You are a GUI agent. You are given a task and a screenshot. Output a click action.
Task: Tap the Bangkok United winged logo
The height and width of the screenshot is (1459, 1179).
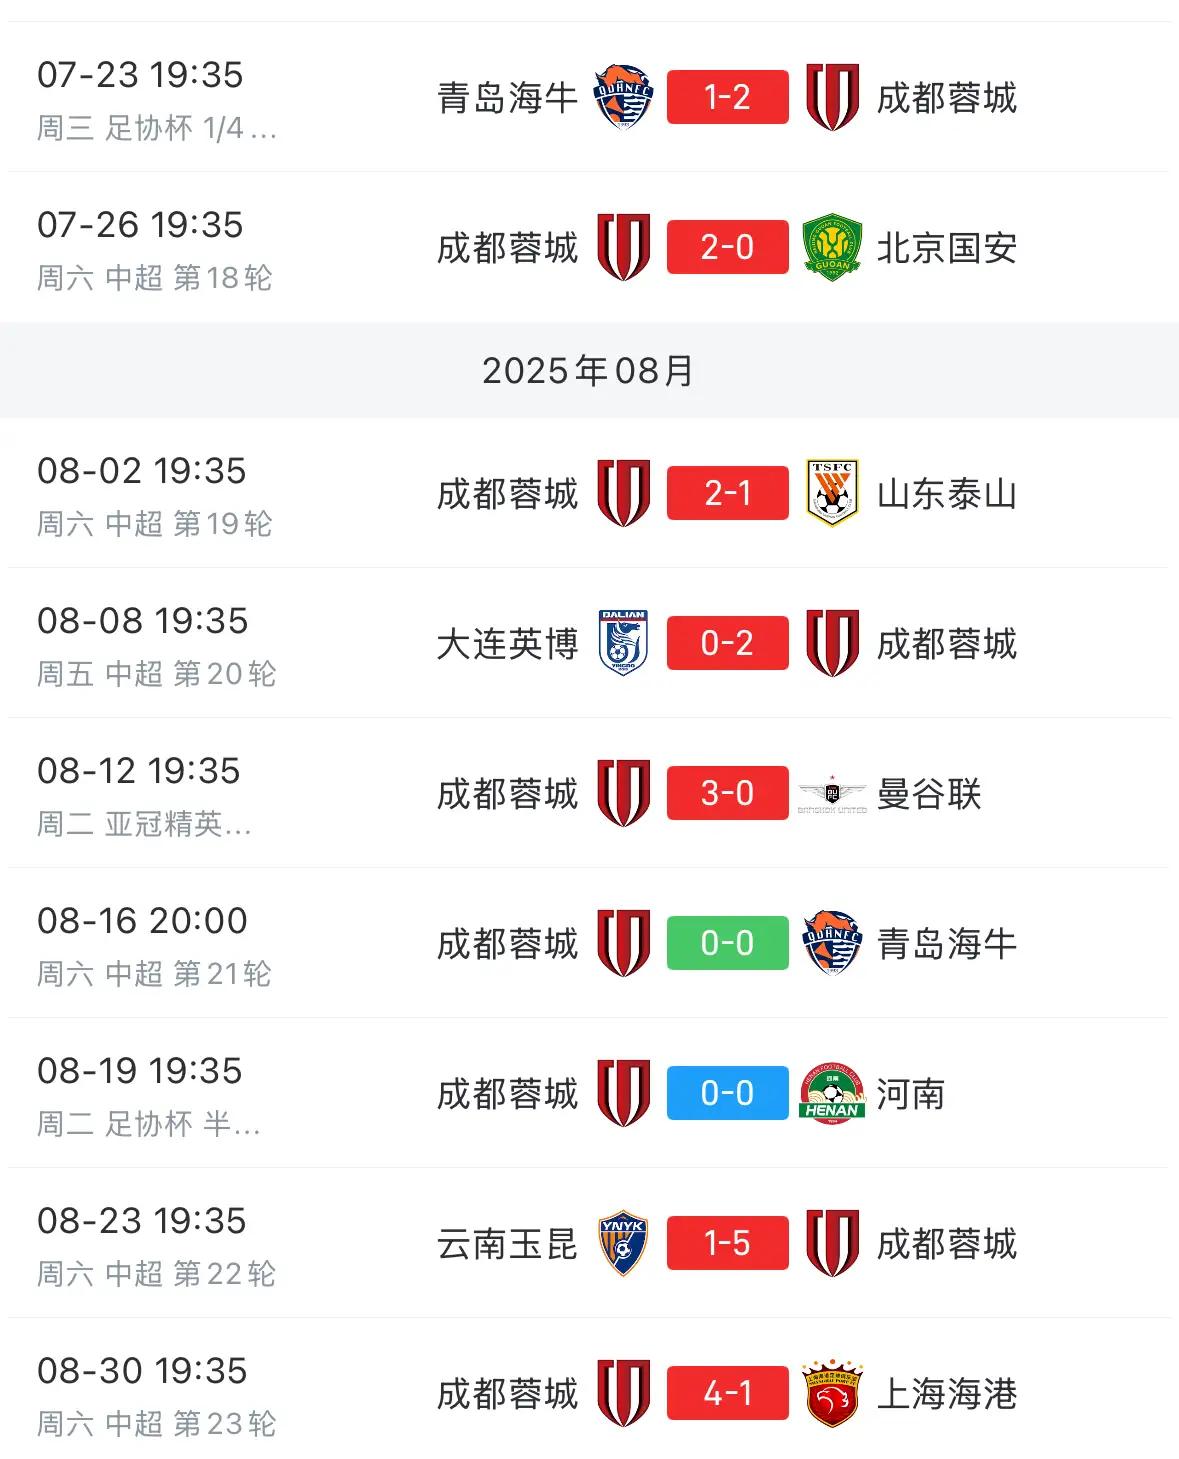(832, 793)
